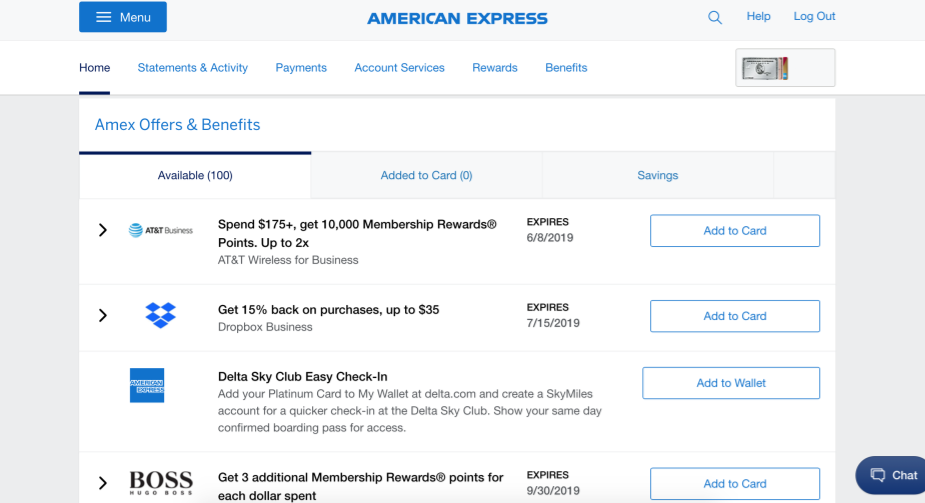Click the Log Out link

coord(814,16)
